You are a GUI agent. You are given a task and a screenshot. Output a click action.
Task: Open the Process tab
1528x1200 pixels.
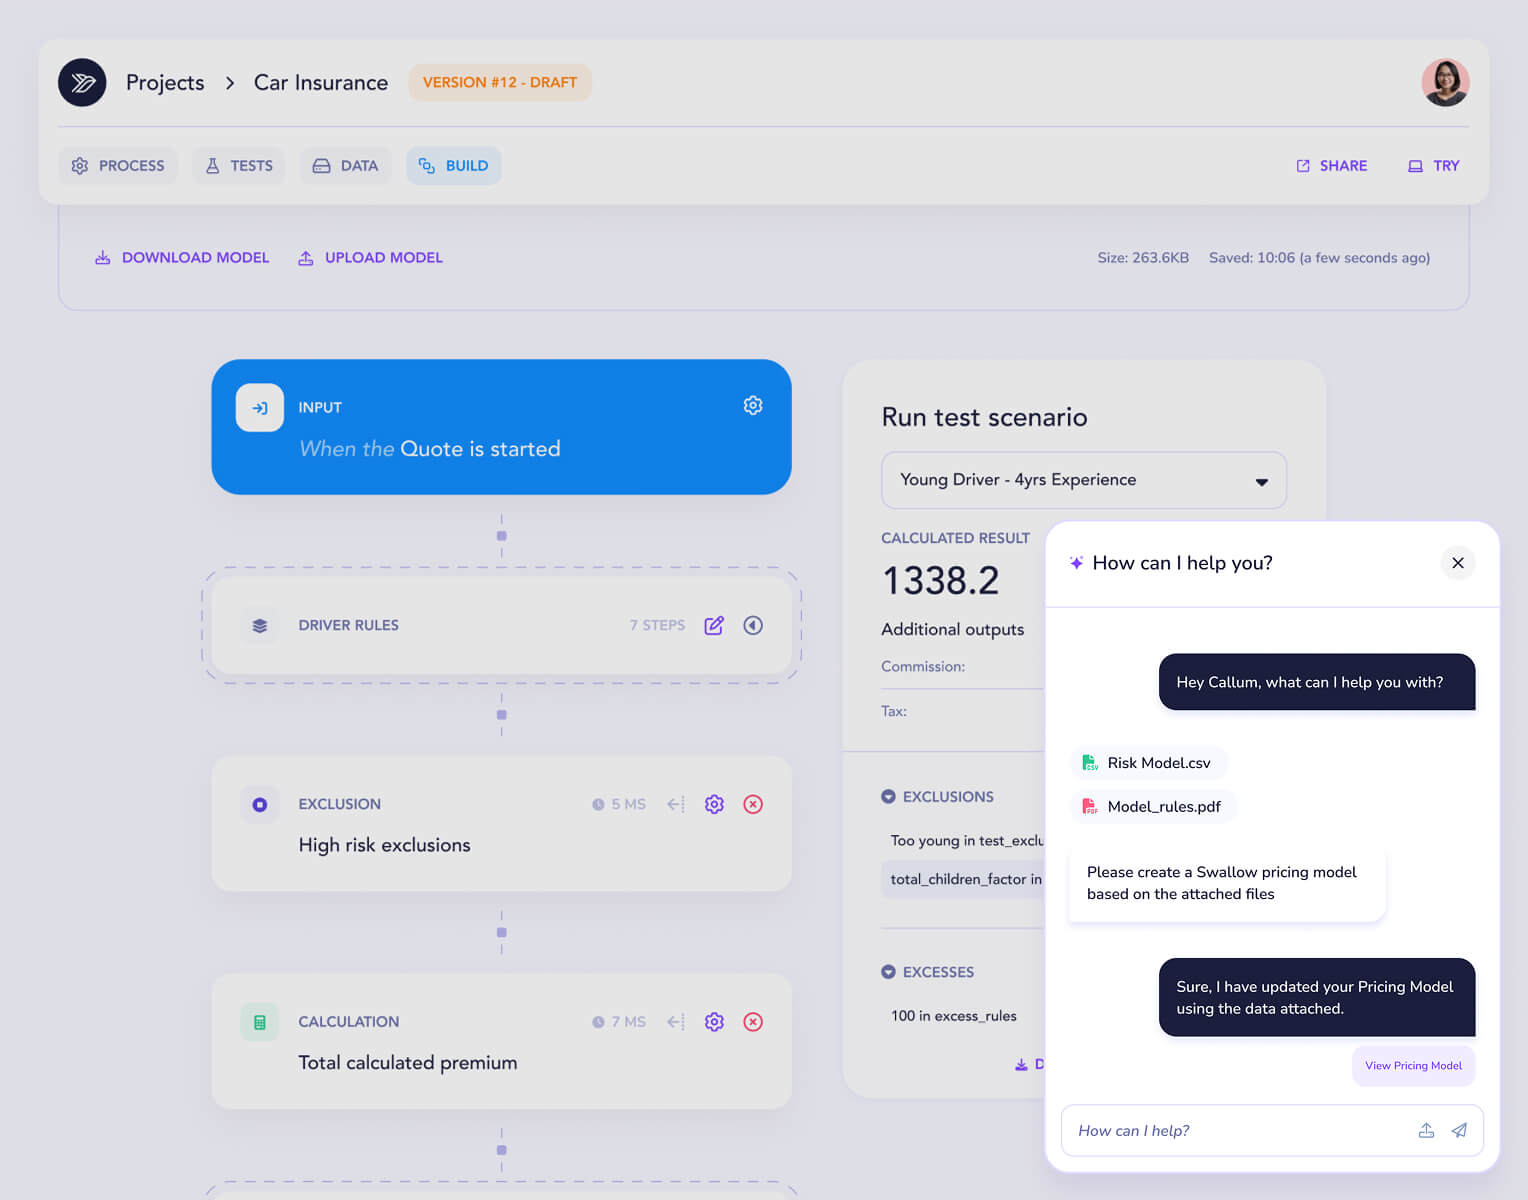[x=118, y=166]
